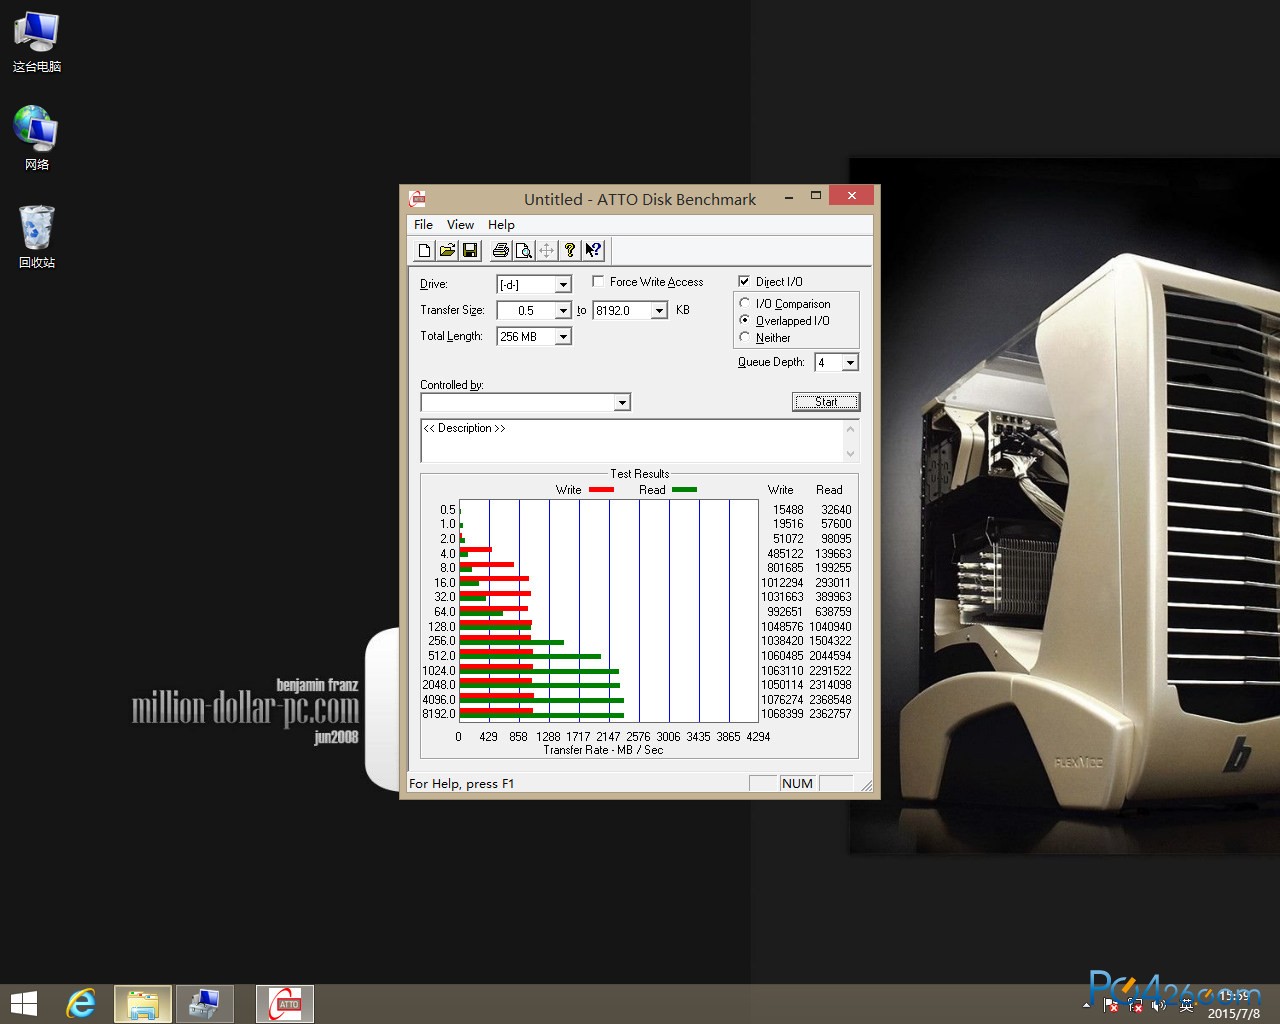Click the computer/network taskbar app icon
Screen dimensions: 1280x1024
tap(205, 1004)
